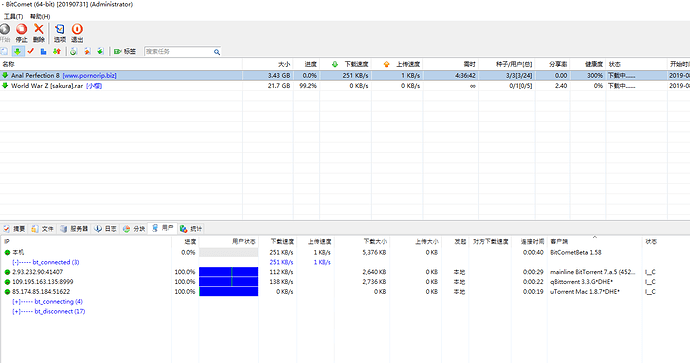Click the magnifier icon in task search
This screenshot has width=690, height=363.
(217, 52)
